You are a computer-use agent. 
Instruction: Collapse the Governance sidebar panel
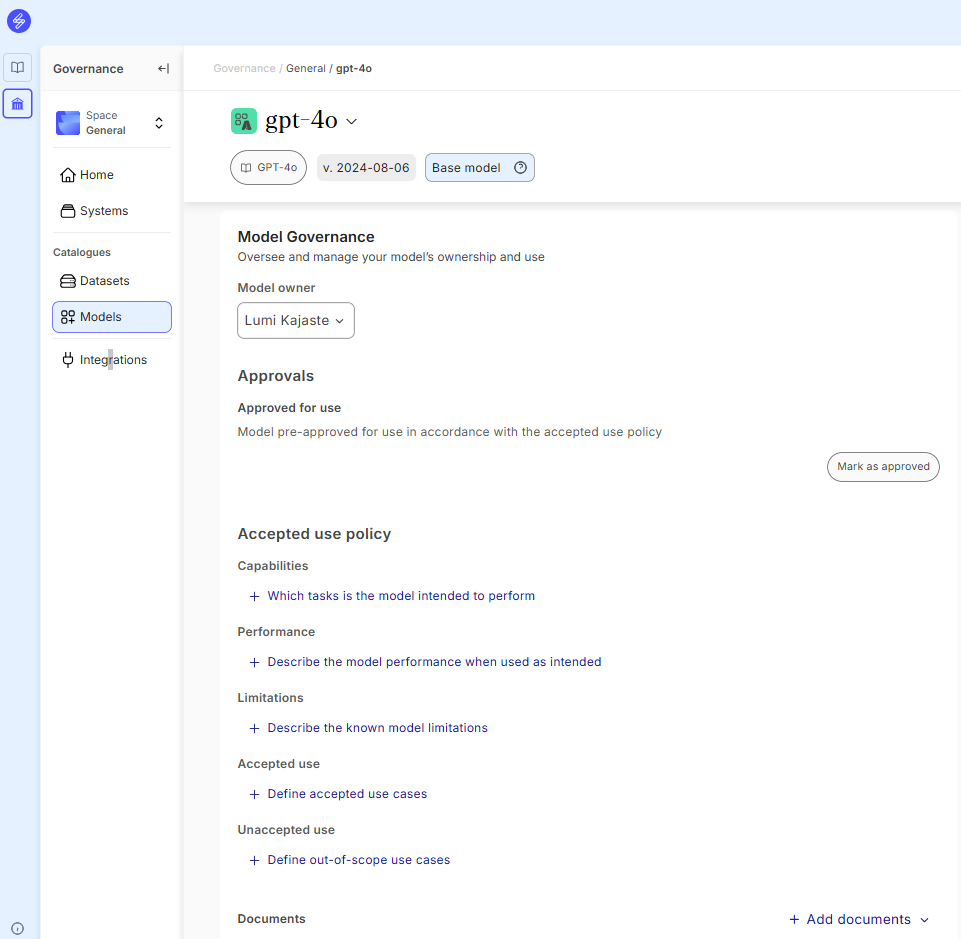coord(163,69)
